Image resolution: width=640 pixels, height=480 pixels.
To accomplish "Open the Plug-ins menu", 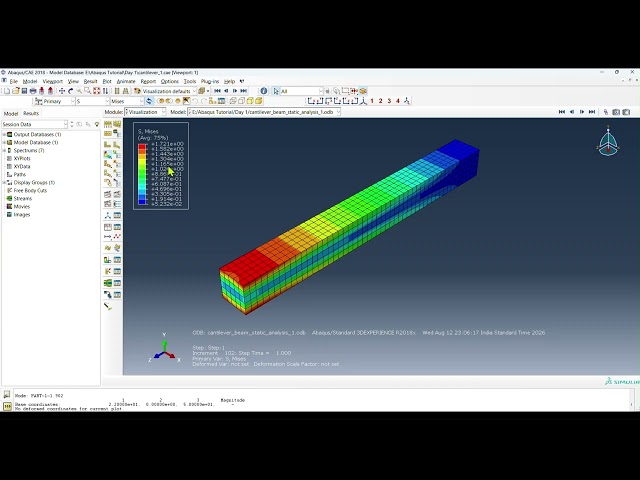I will coord(210,81).
